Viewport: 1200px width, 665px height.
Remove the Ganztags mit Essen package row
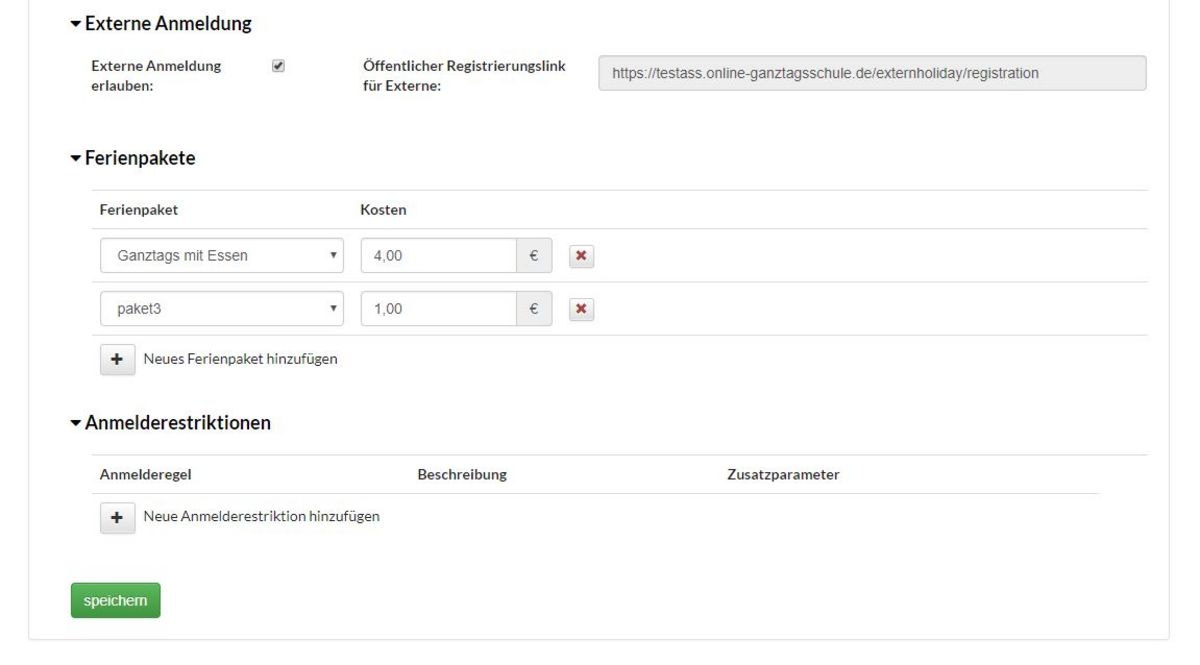(x=581, y=257)
